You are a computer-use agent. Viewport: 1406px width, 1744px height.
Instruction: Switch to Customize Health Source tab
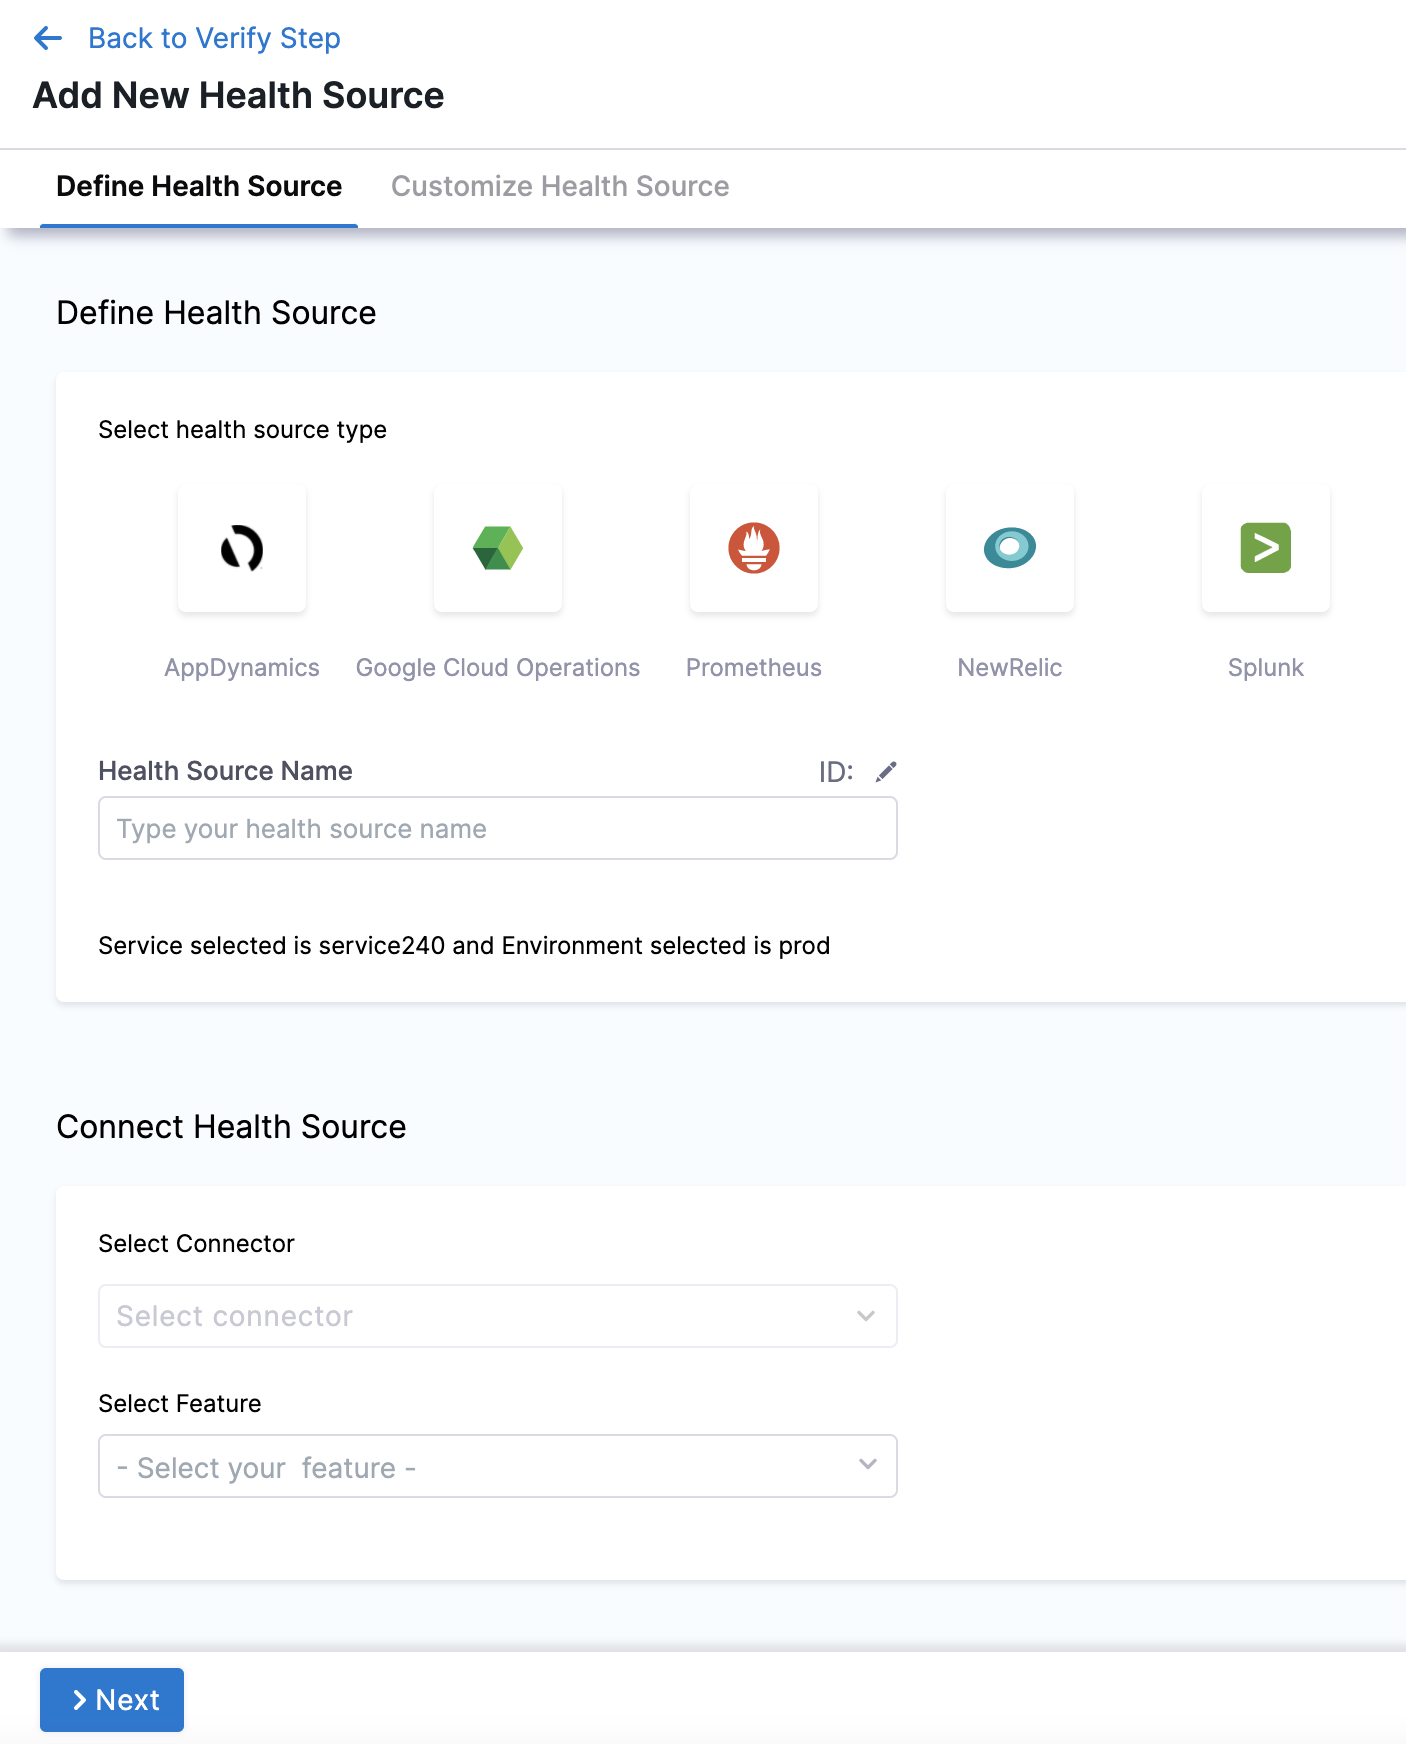(x=560, y=187)
